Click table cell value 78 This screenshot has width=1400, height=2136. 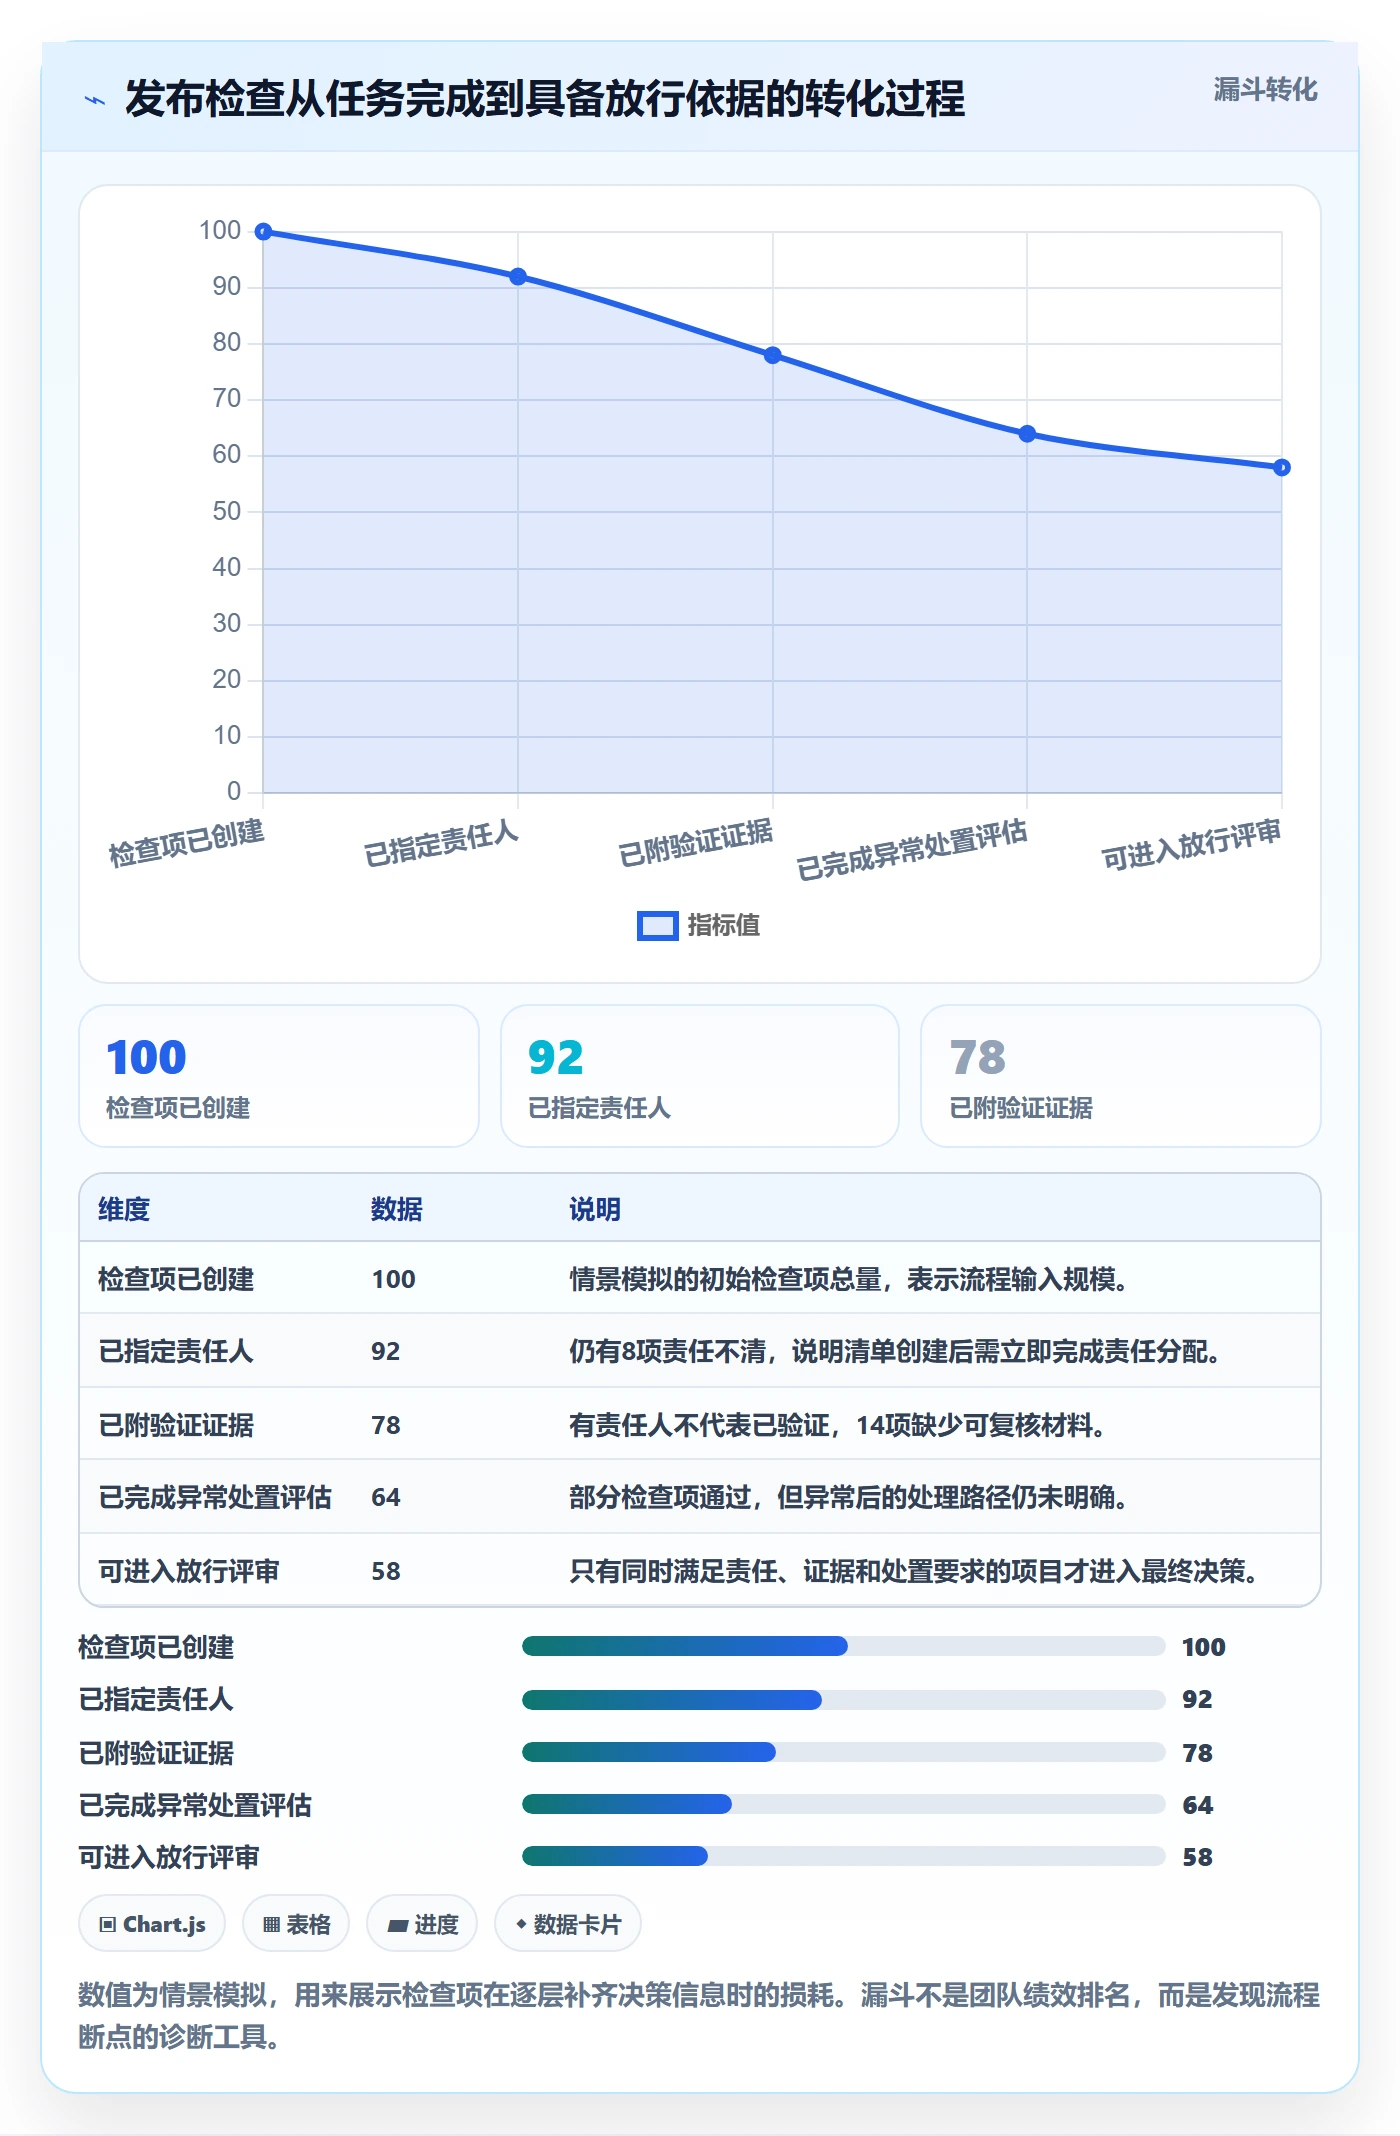pos(386,1425)
